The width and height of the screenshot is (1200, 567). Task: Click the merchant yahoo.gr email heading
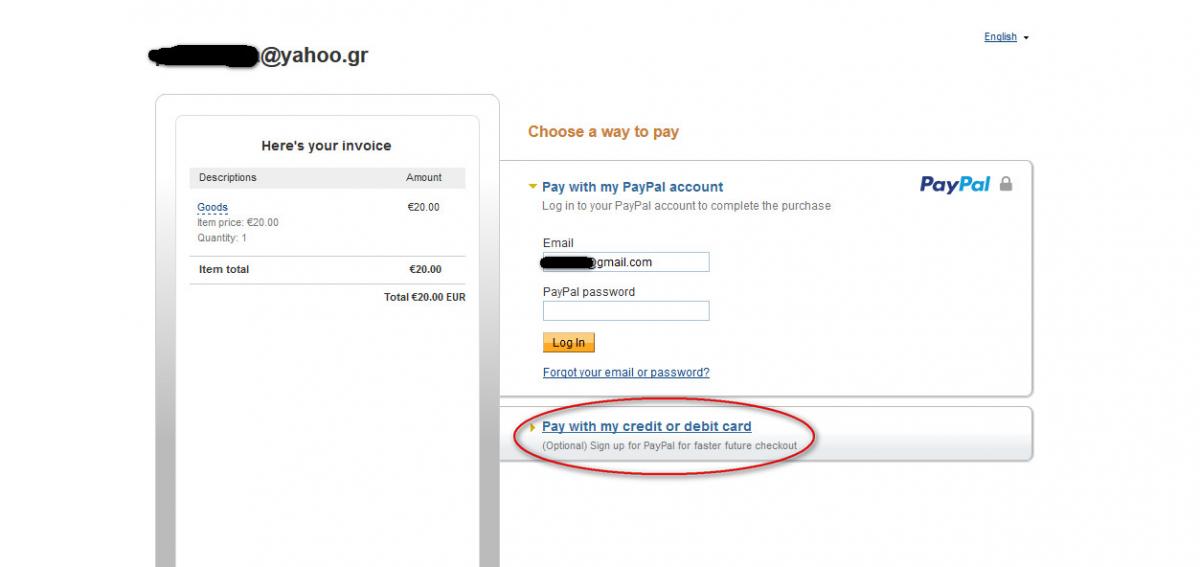pos(258,56)
